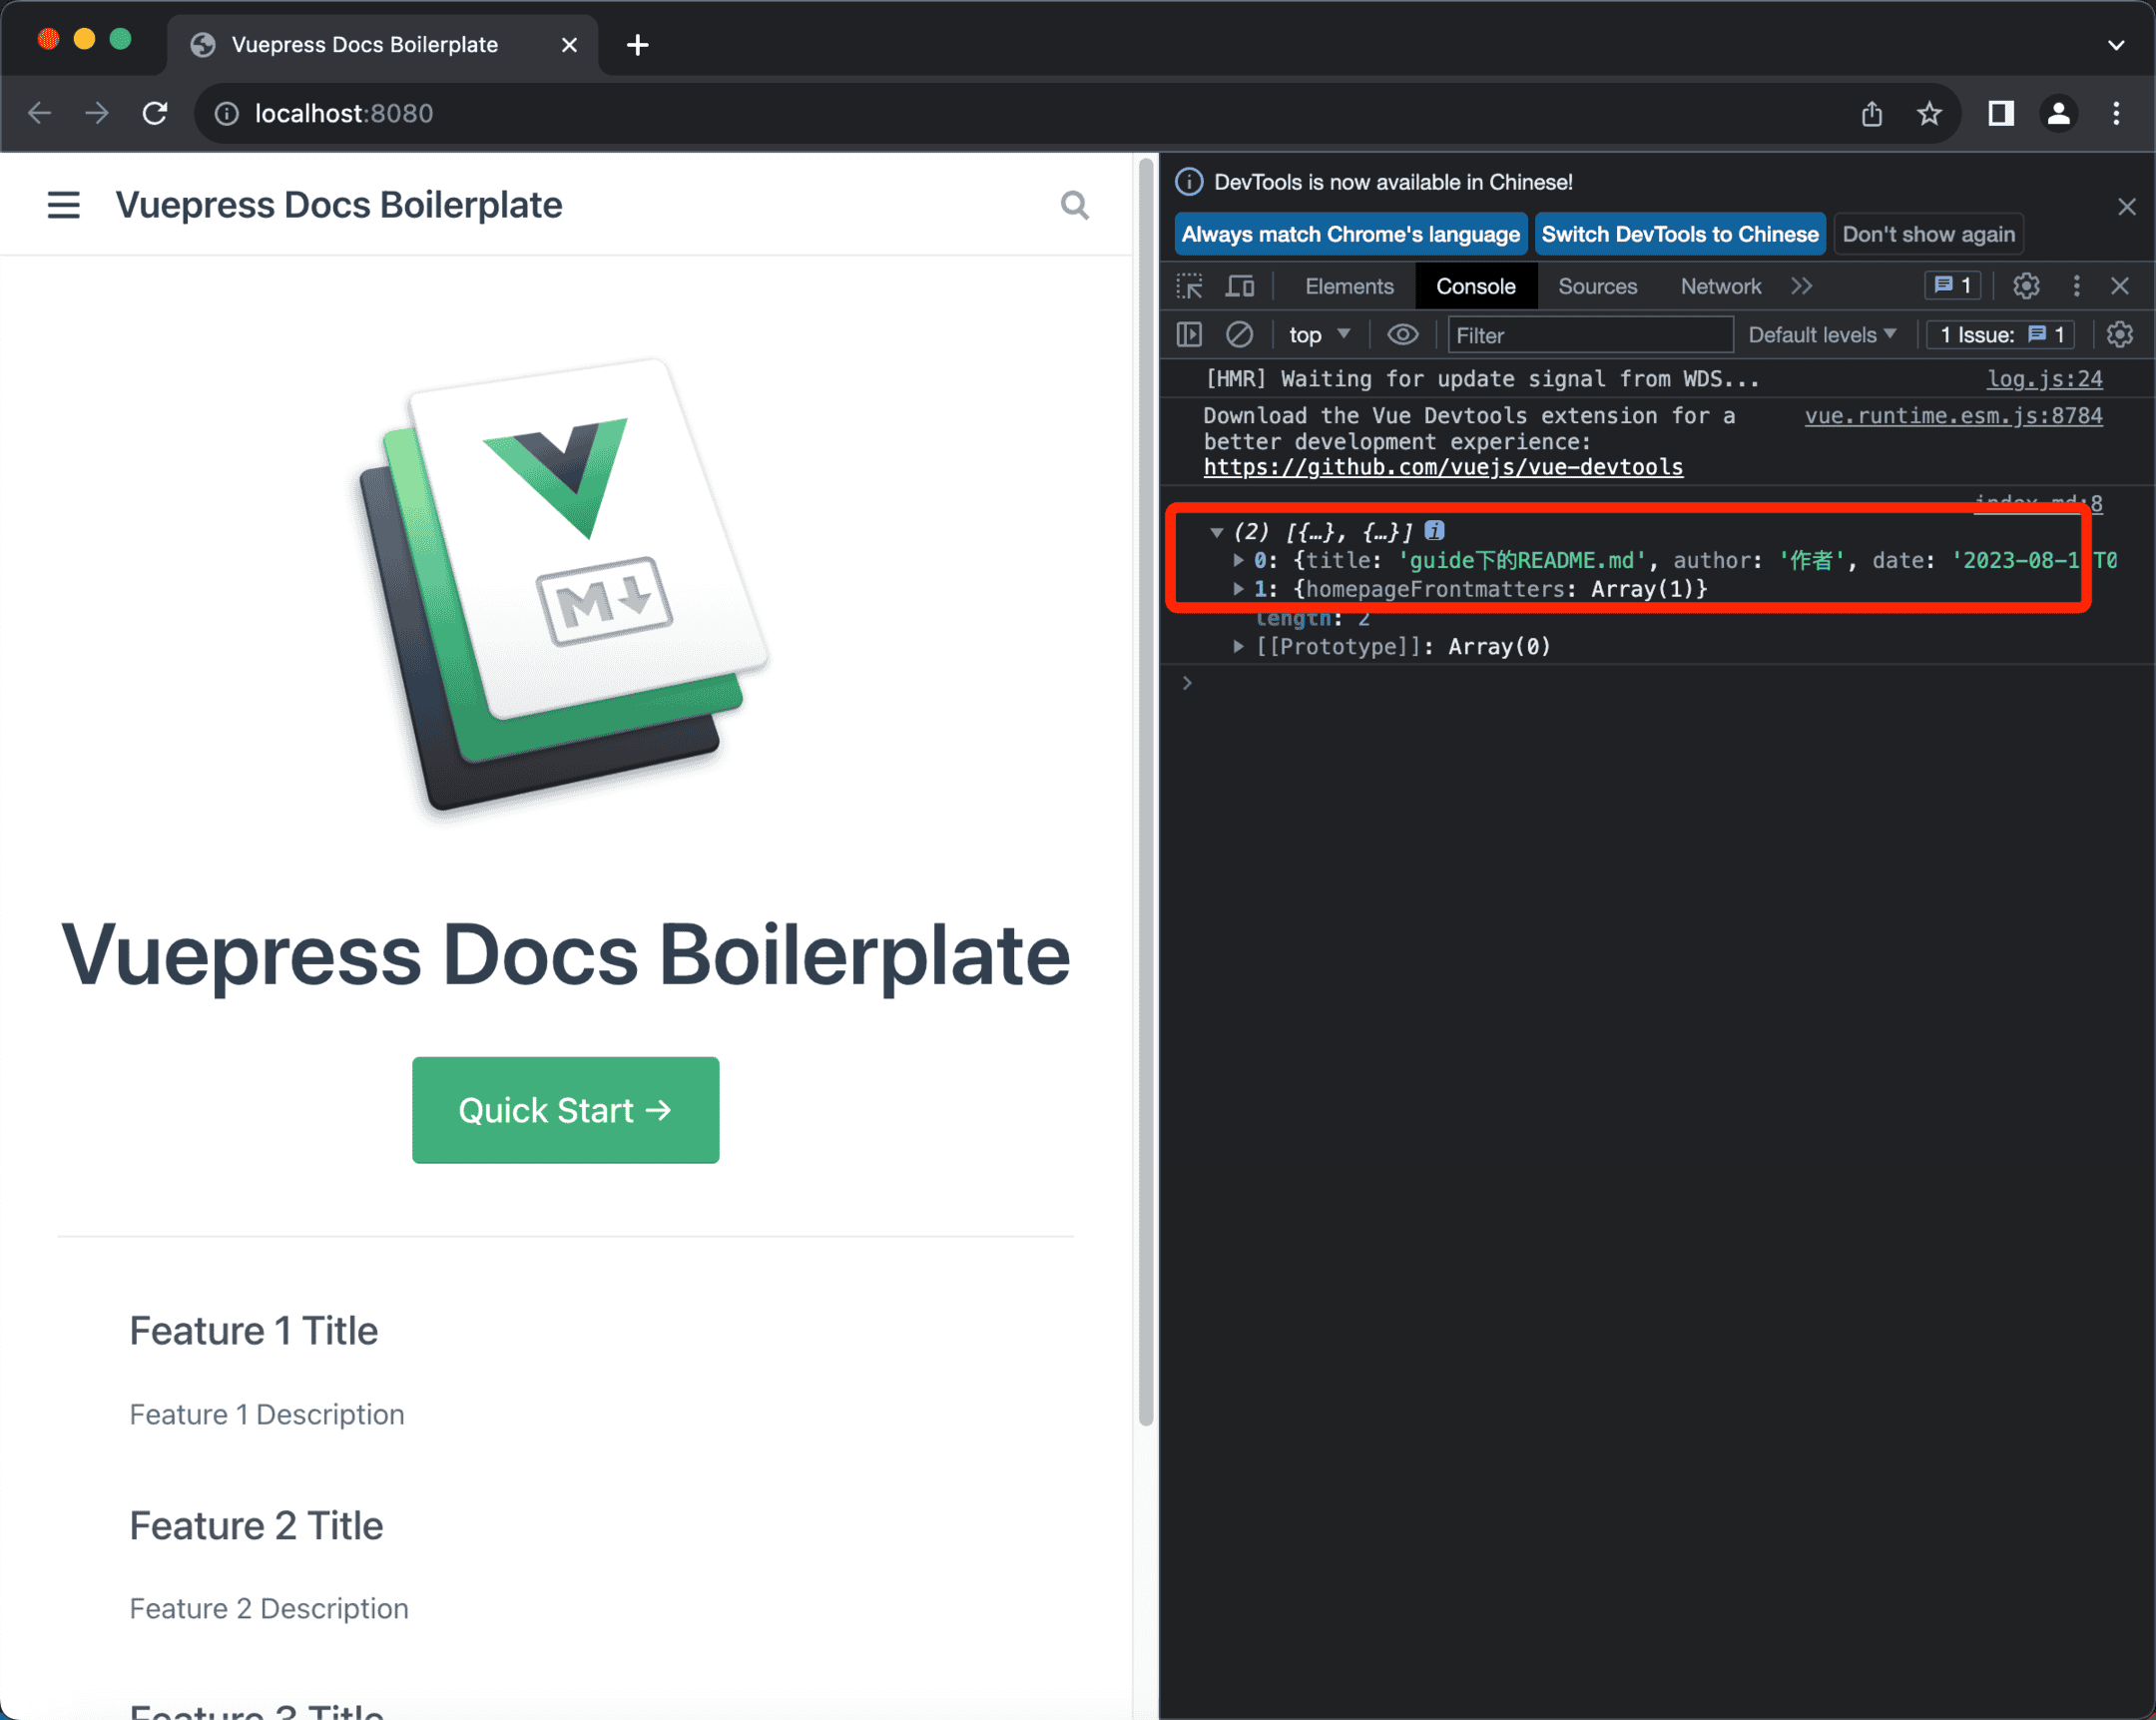Click the search magnifier icon on page
Viewport: 2156px width, 1720px height.
click(x=1074, y=205)
